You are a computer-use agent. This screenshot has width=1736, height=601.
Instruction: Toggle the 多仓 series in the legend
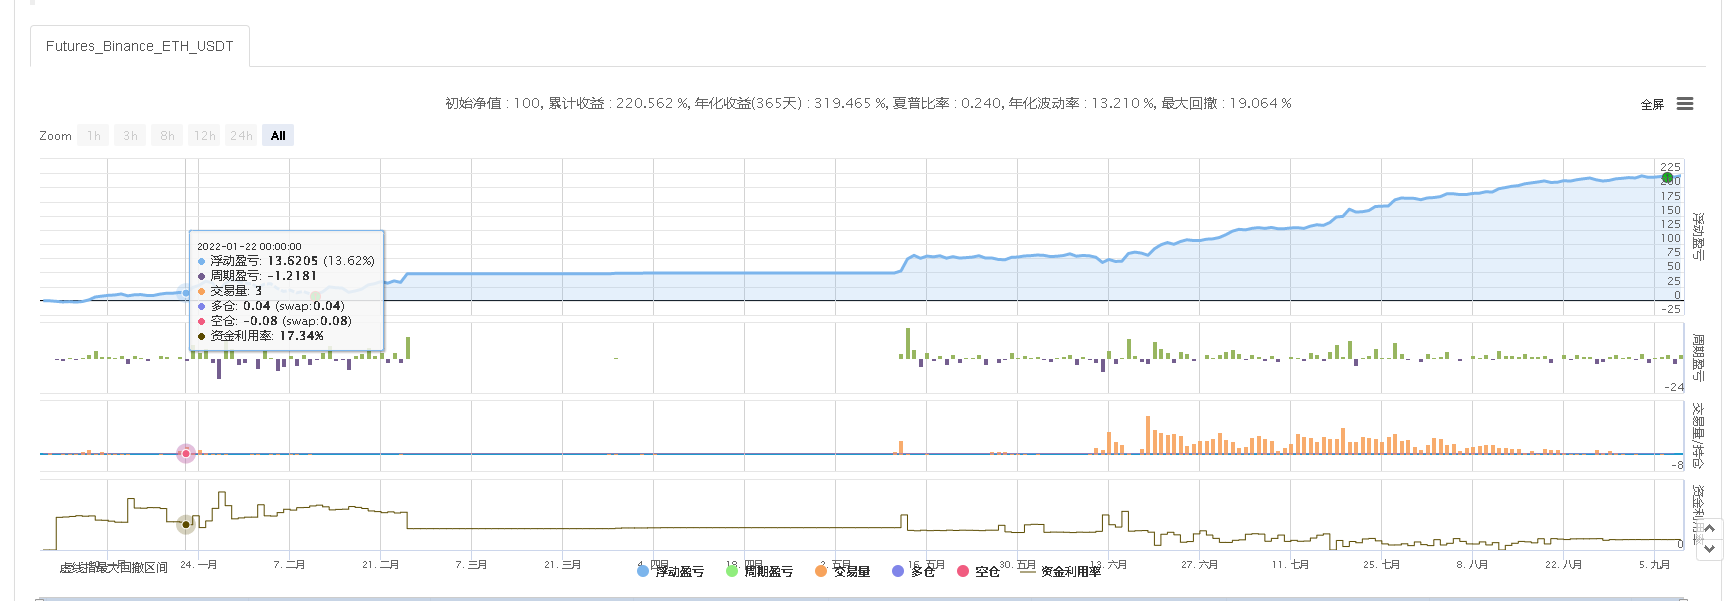(x=913, y=572)
